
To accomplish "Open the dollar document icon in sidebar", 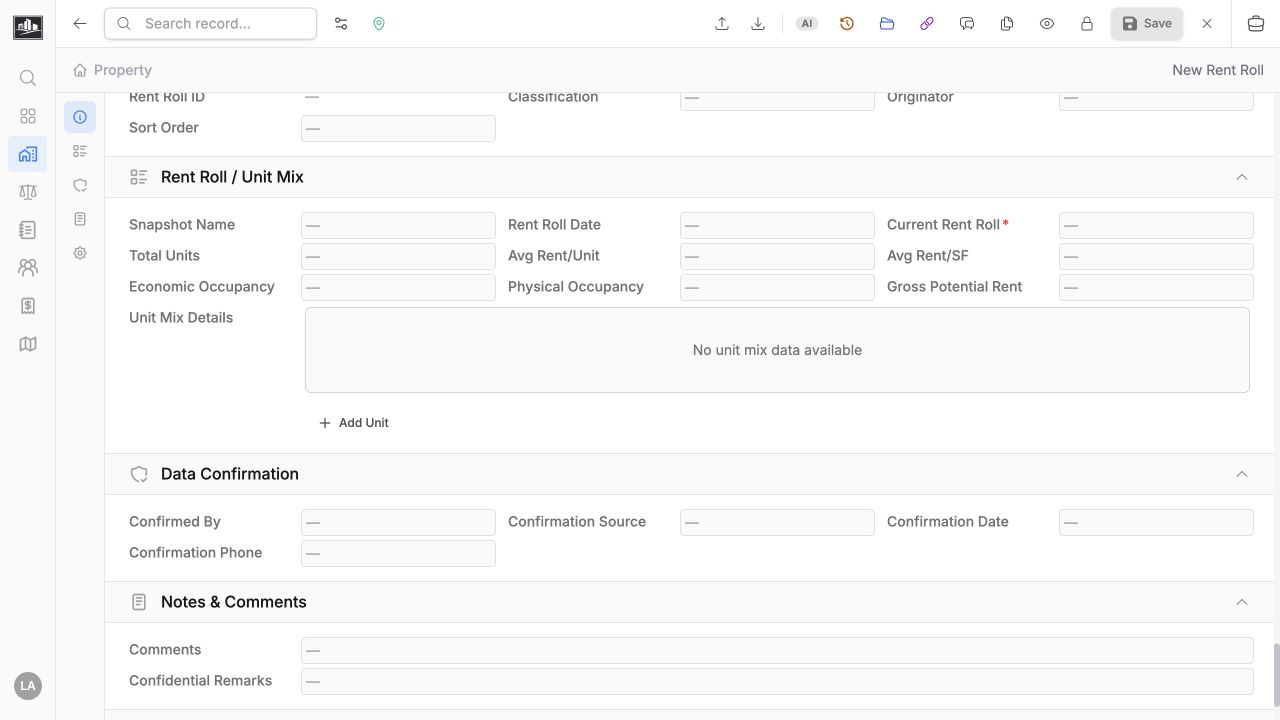I will (x=28, y=306).
